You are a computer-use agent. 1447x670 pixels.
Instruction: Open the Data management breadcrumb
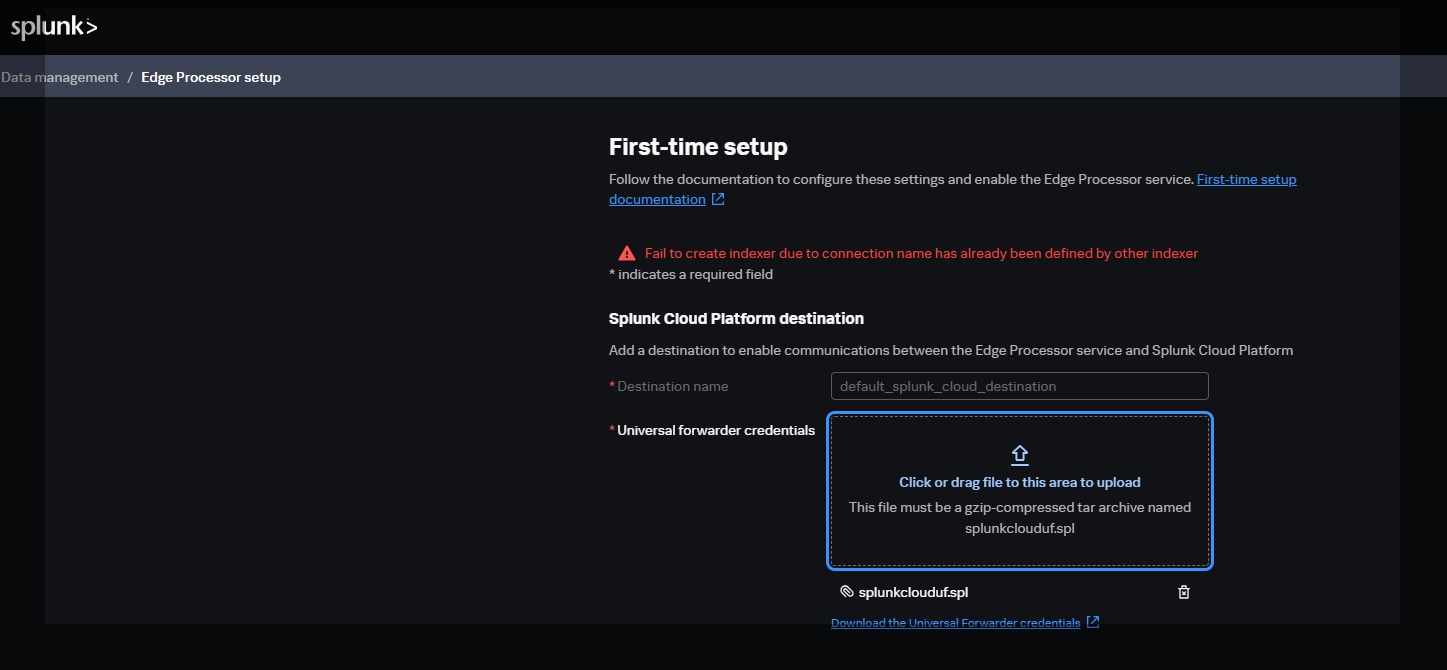tap(59, 77)
